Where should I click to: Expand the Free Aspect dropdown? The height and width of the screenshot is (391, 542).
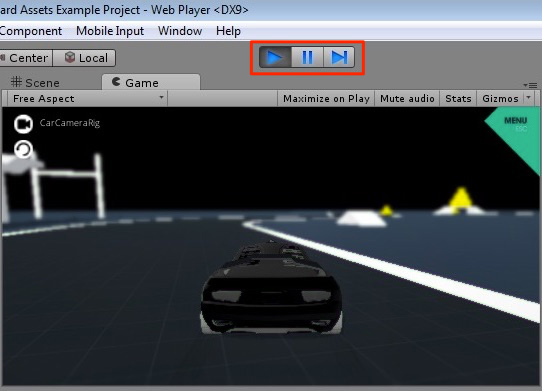point(87,99)
